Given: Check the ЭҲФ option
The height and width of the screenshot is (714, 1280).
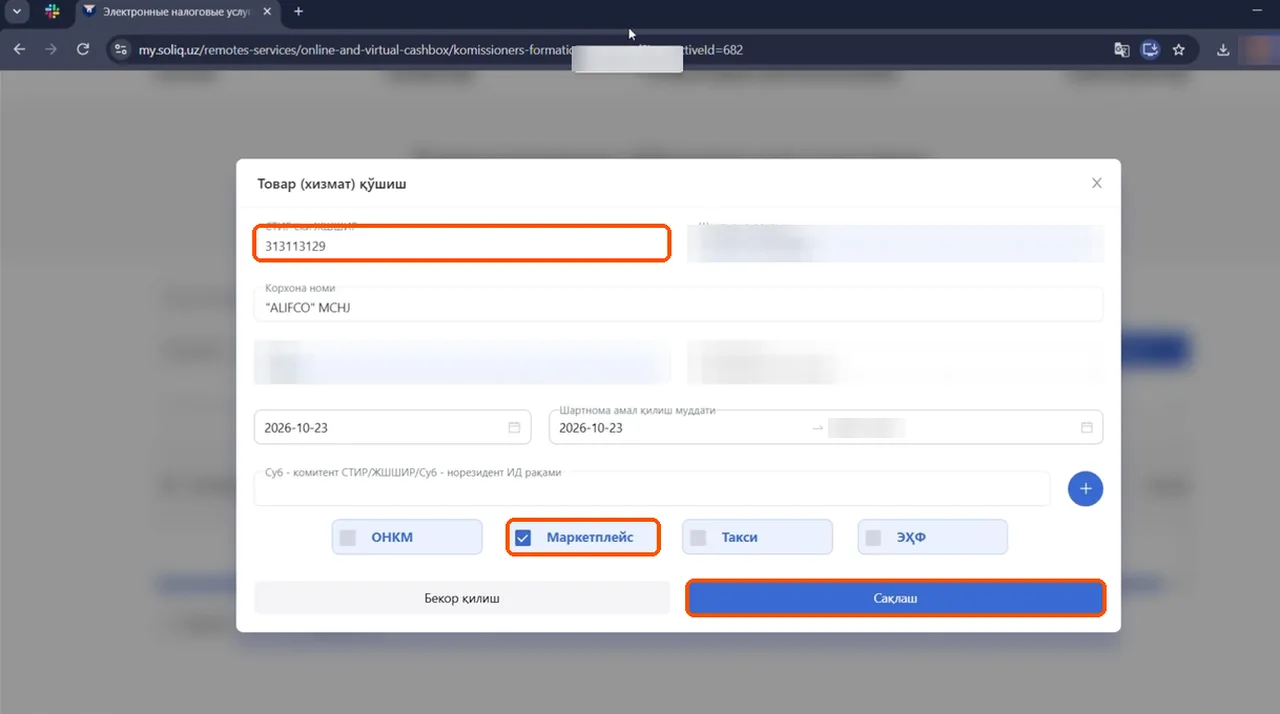Looking at the screenshot, I should 873,537.
